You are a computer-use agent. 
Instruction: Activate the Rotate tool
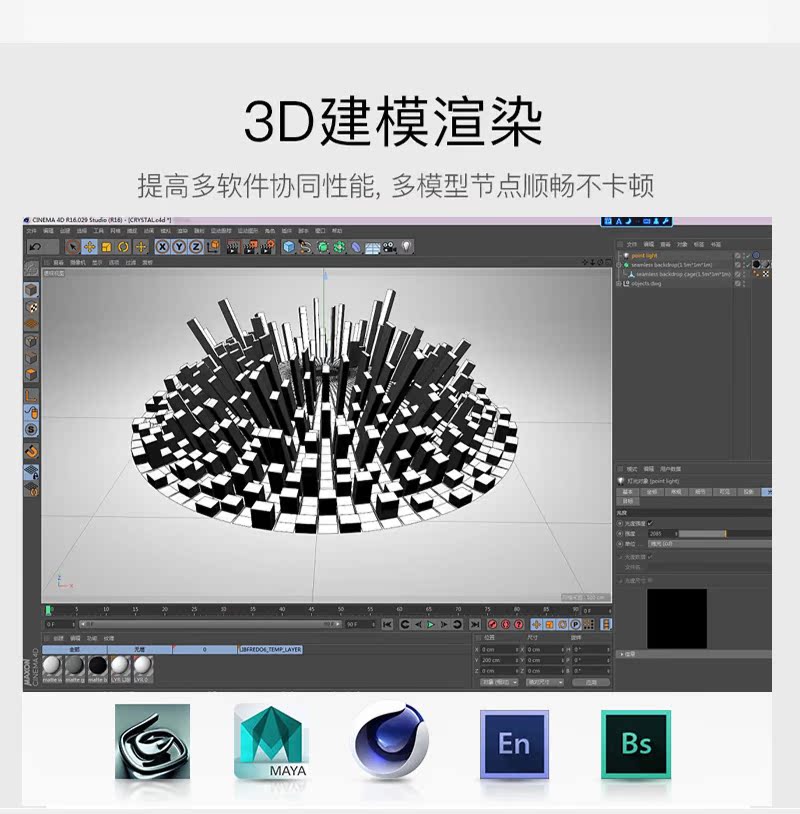(124, 247)
